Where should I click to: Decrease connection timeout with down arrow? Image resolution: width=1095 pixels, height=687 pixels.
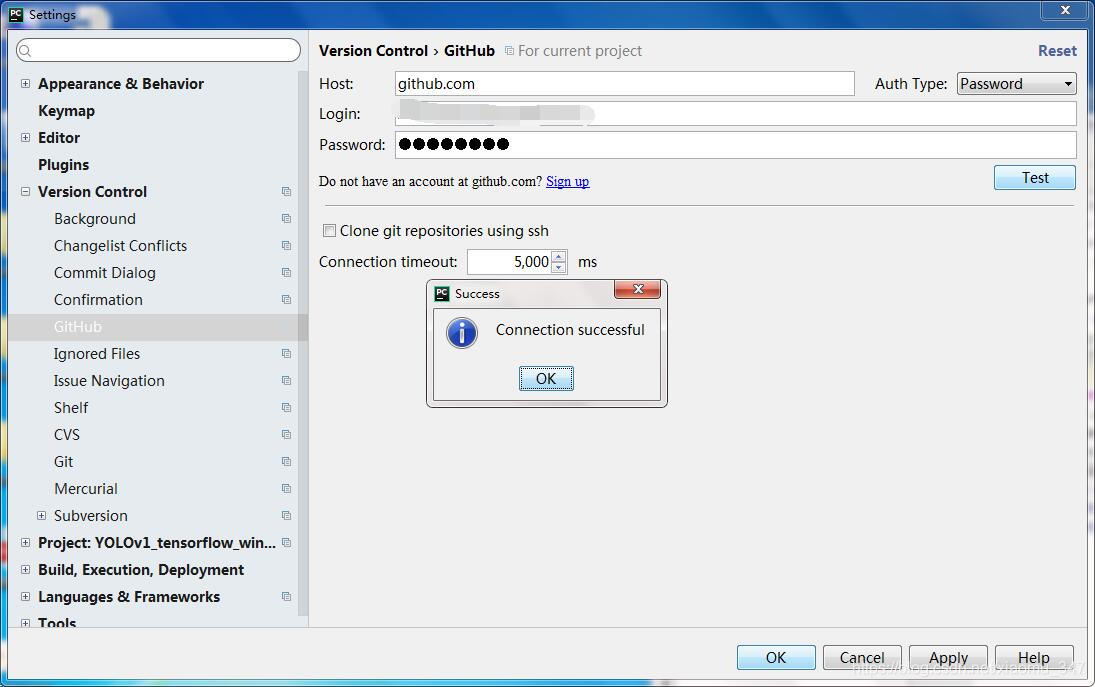pos(558,267)
